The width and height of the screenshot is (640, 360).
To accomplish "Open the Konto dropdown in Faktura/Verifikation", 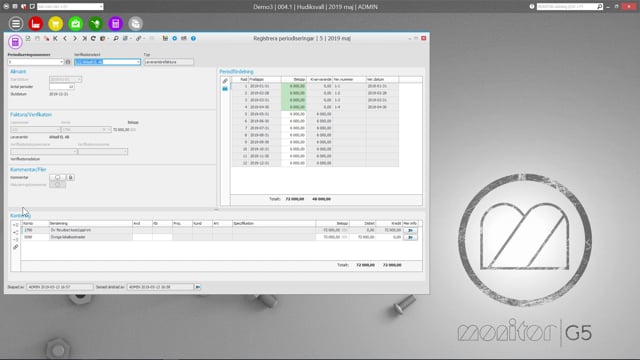I will tap(109, 129).
